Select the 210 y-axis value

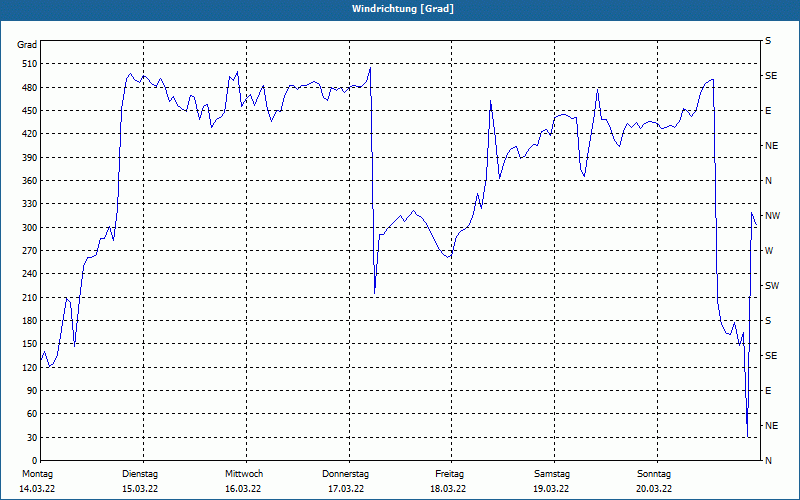click(x=30, y=297)
